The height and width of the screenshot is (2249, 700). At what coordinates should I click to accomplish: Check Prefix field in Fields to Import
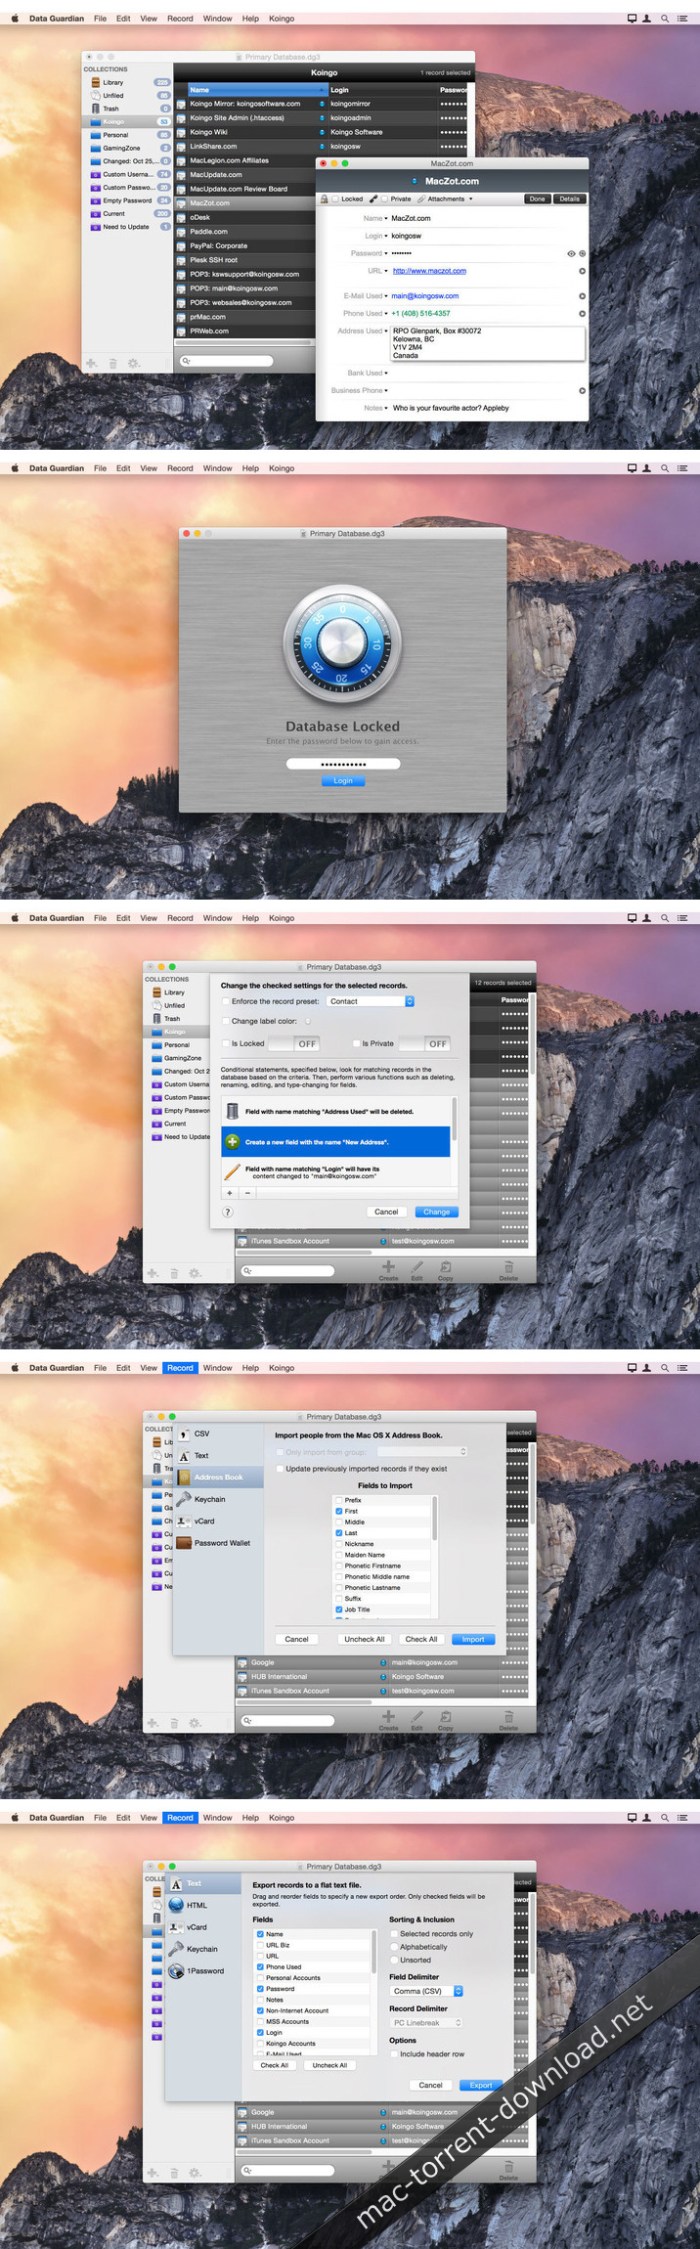click(339, 1500)
